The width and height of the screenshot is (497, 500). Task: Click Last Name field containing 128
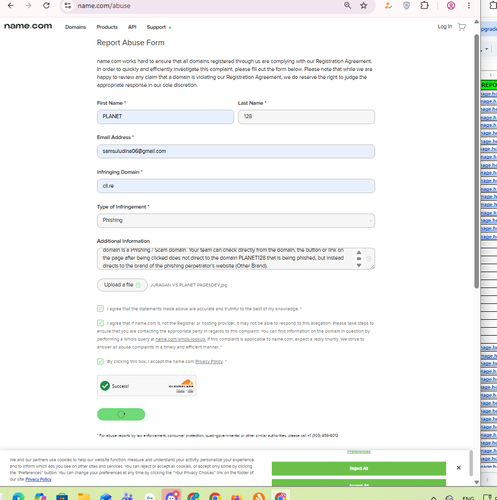click(306, 117)
